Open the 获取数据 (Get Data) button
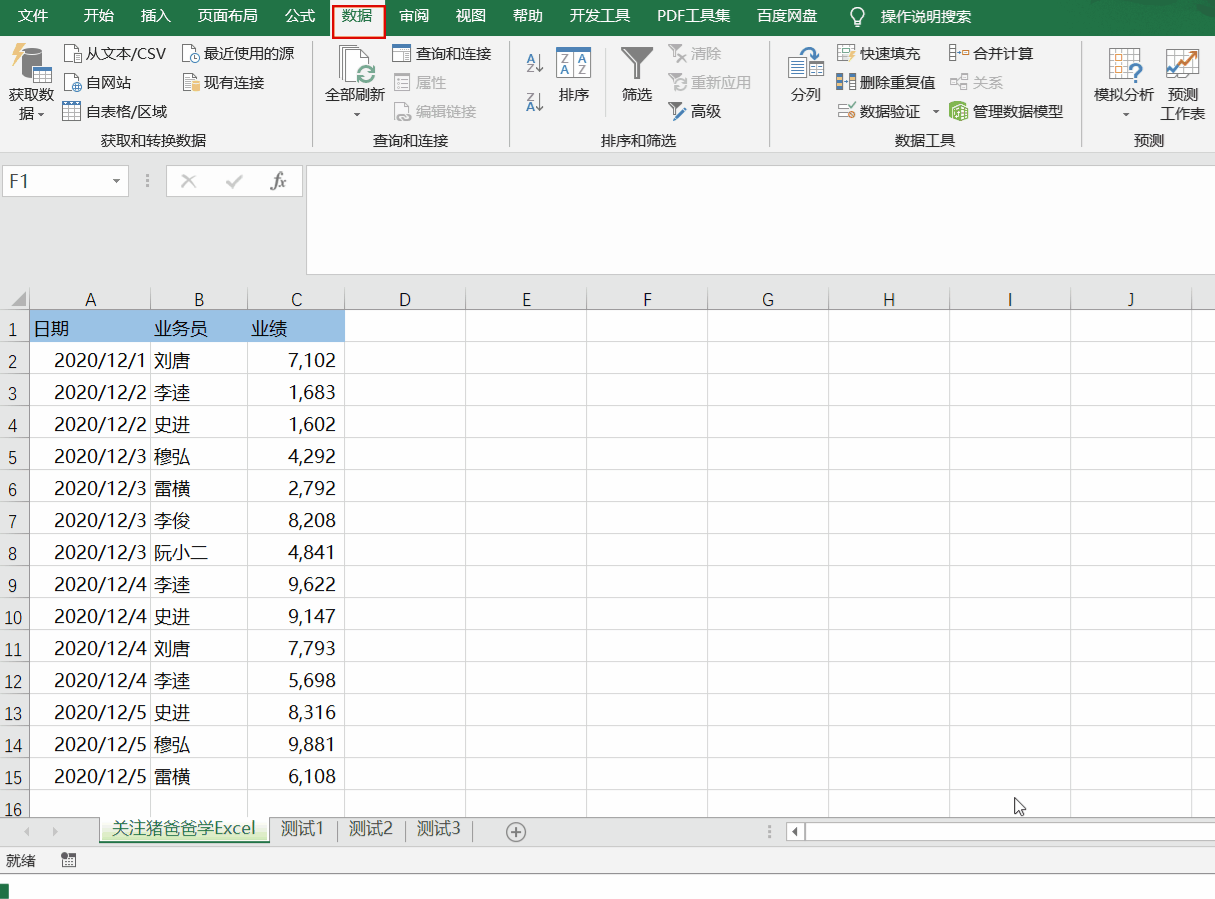 (x=31, y=82)
